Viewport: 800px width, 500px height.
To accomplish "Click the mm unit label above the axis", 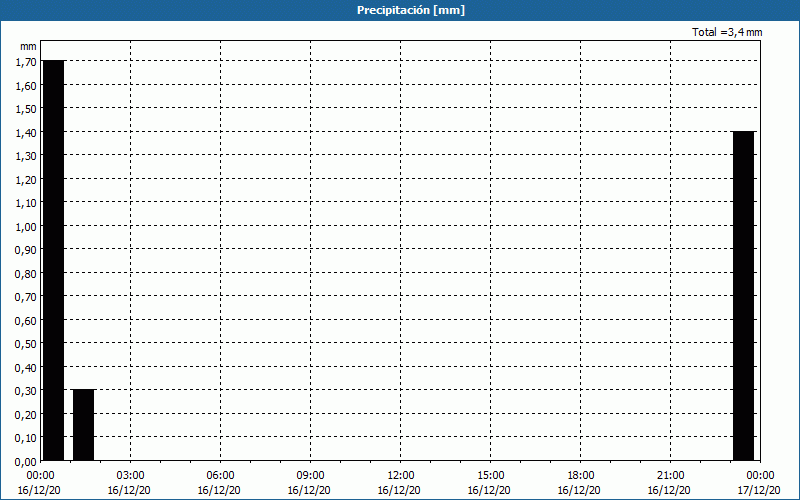I will tap(28, 46).
